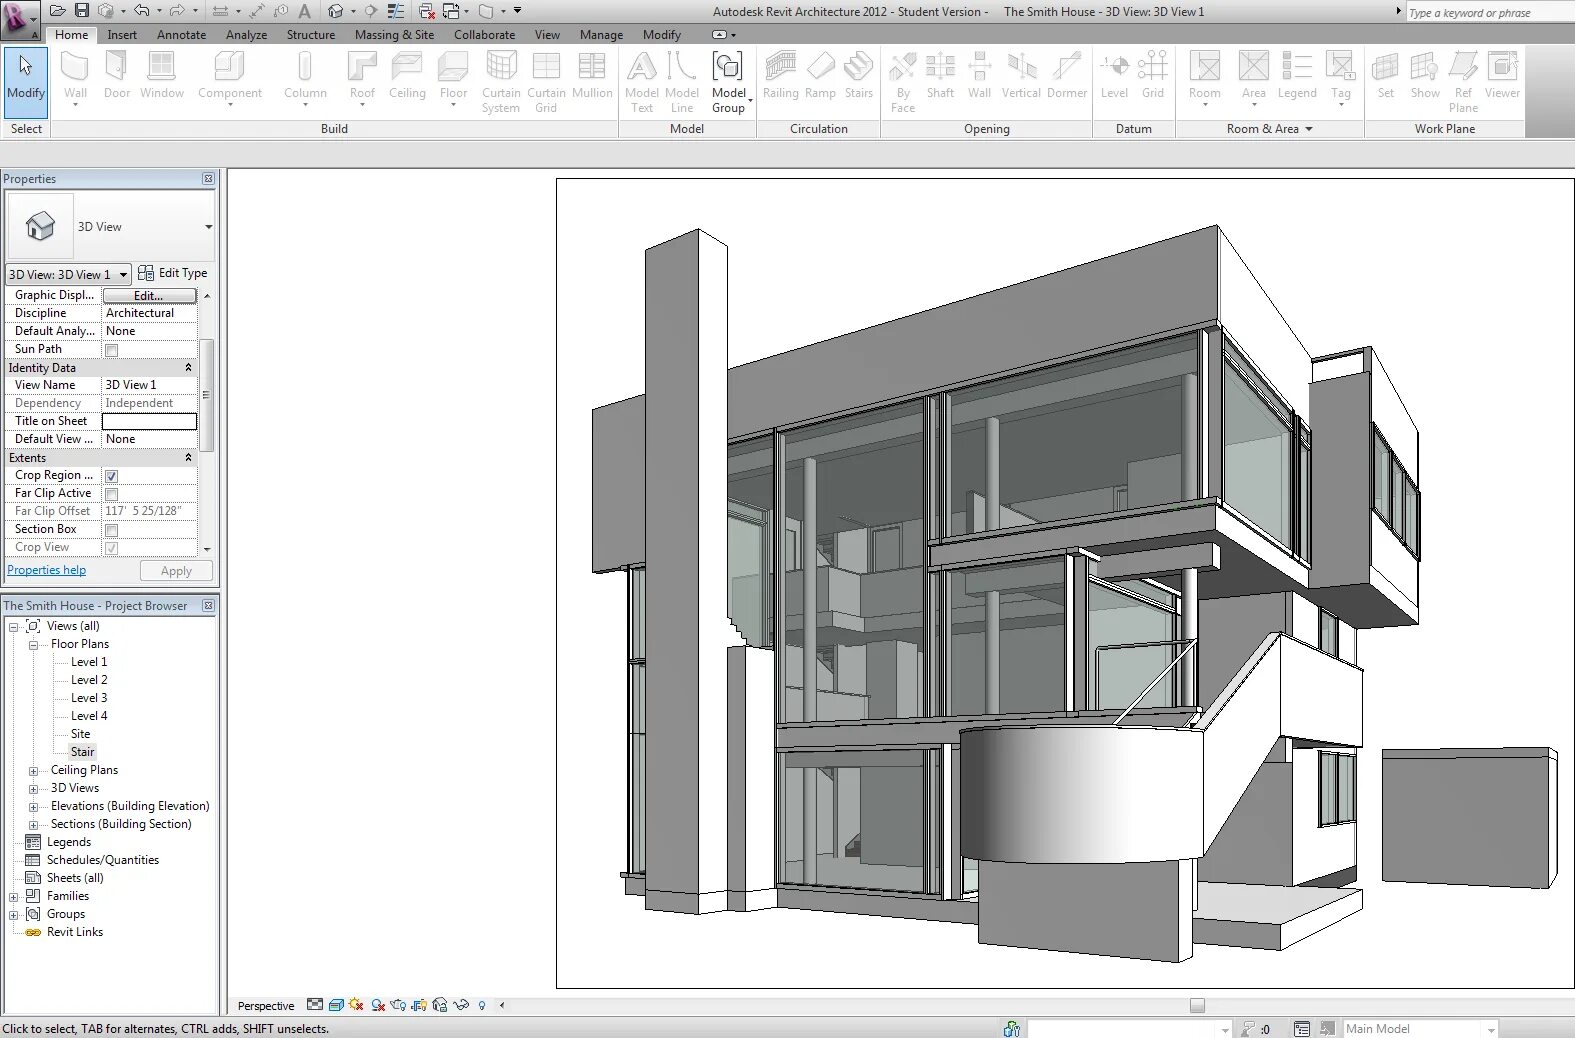Click the Open file icon in quick access toolbar
The width and height of the screenshot is (1575, 1038).
pyautogui.click(x=58, y=11)
